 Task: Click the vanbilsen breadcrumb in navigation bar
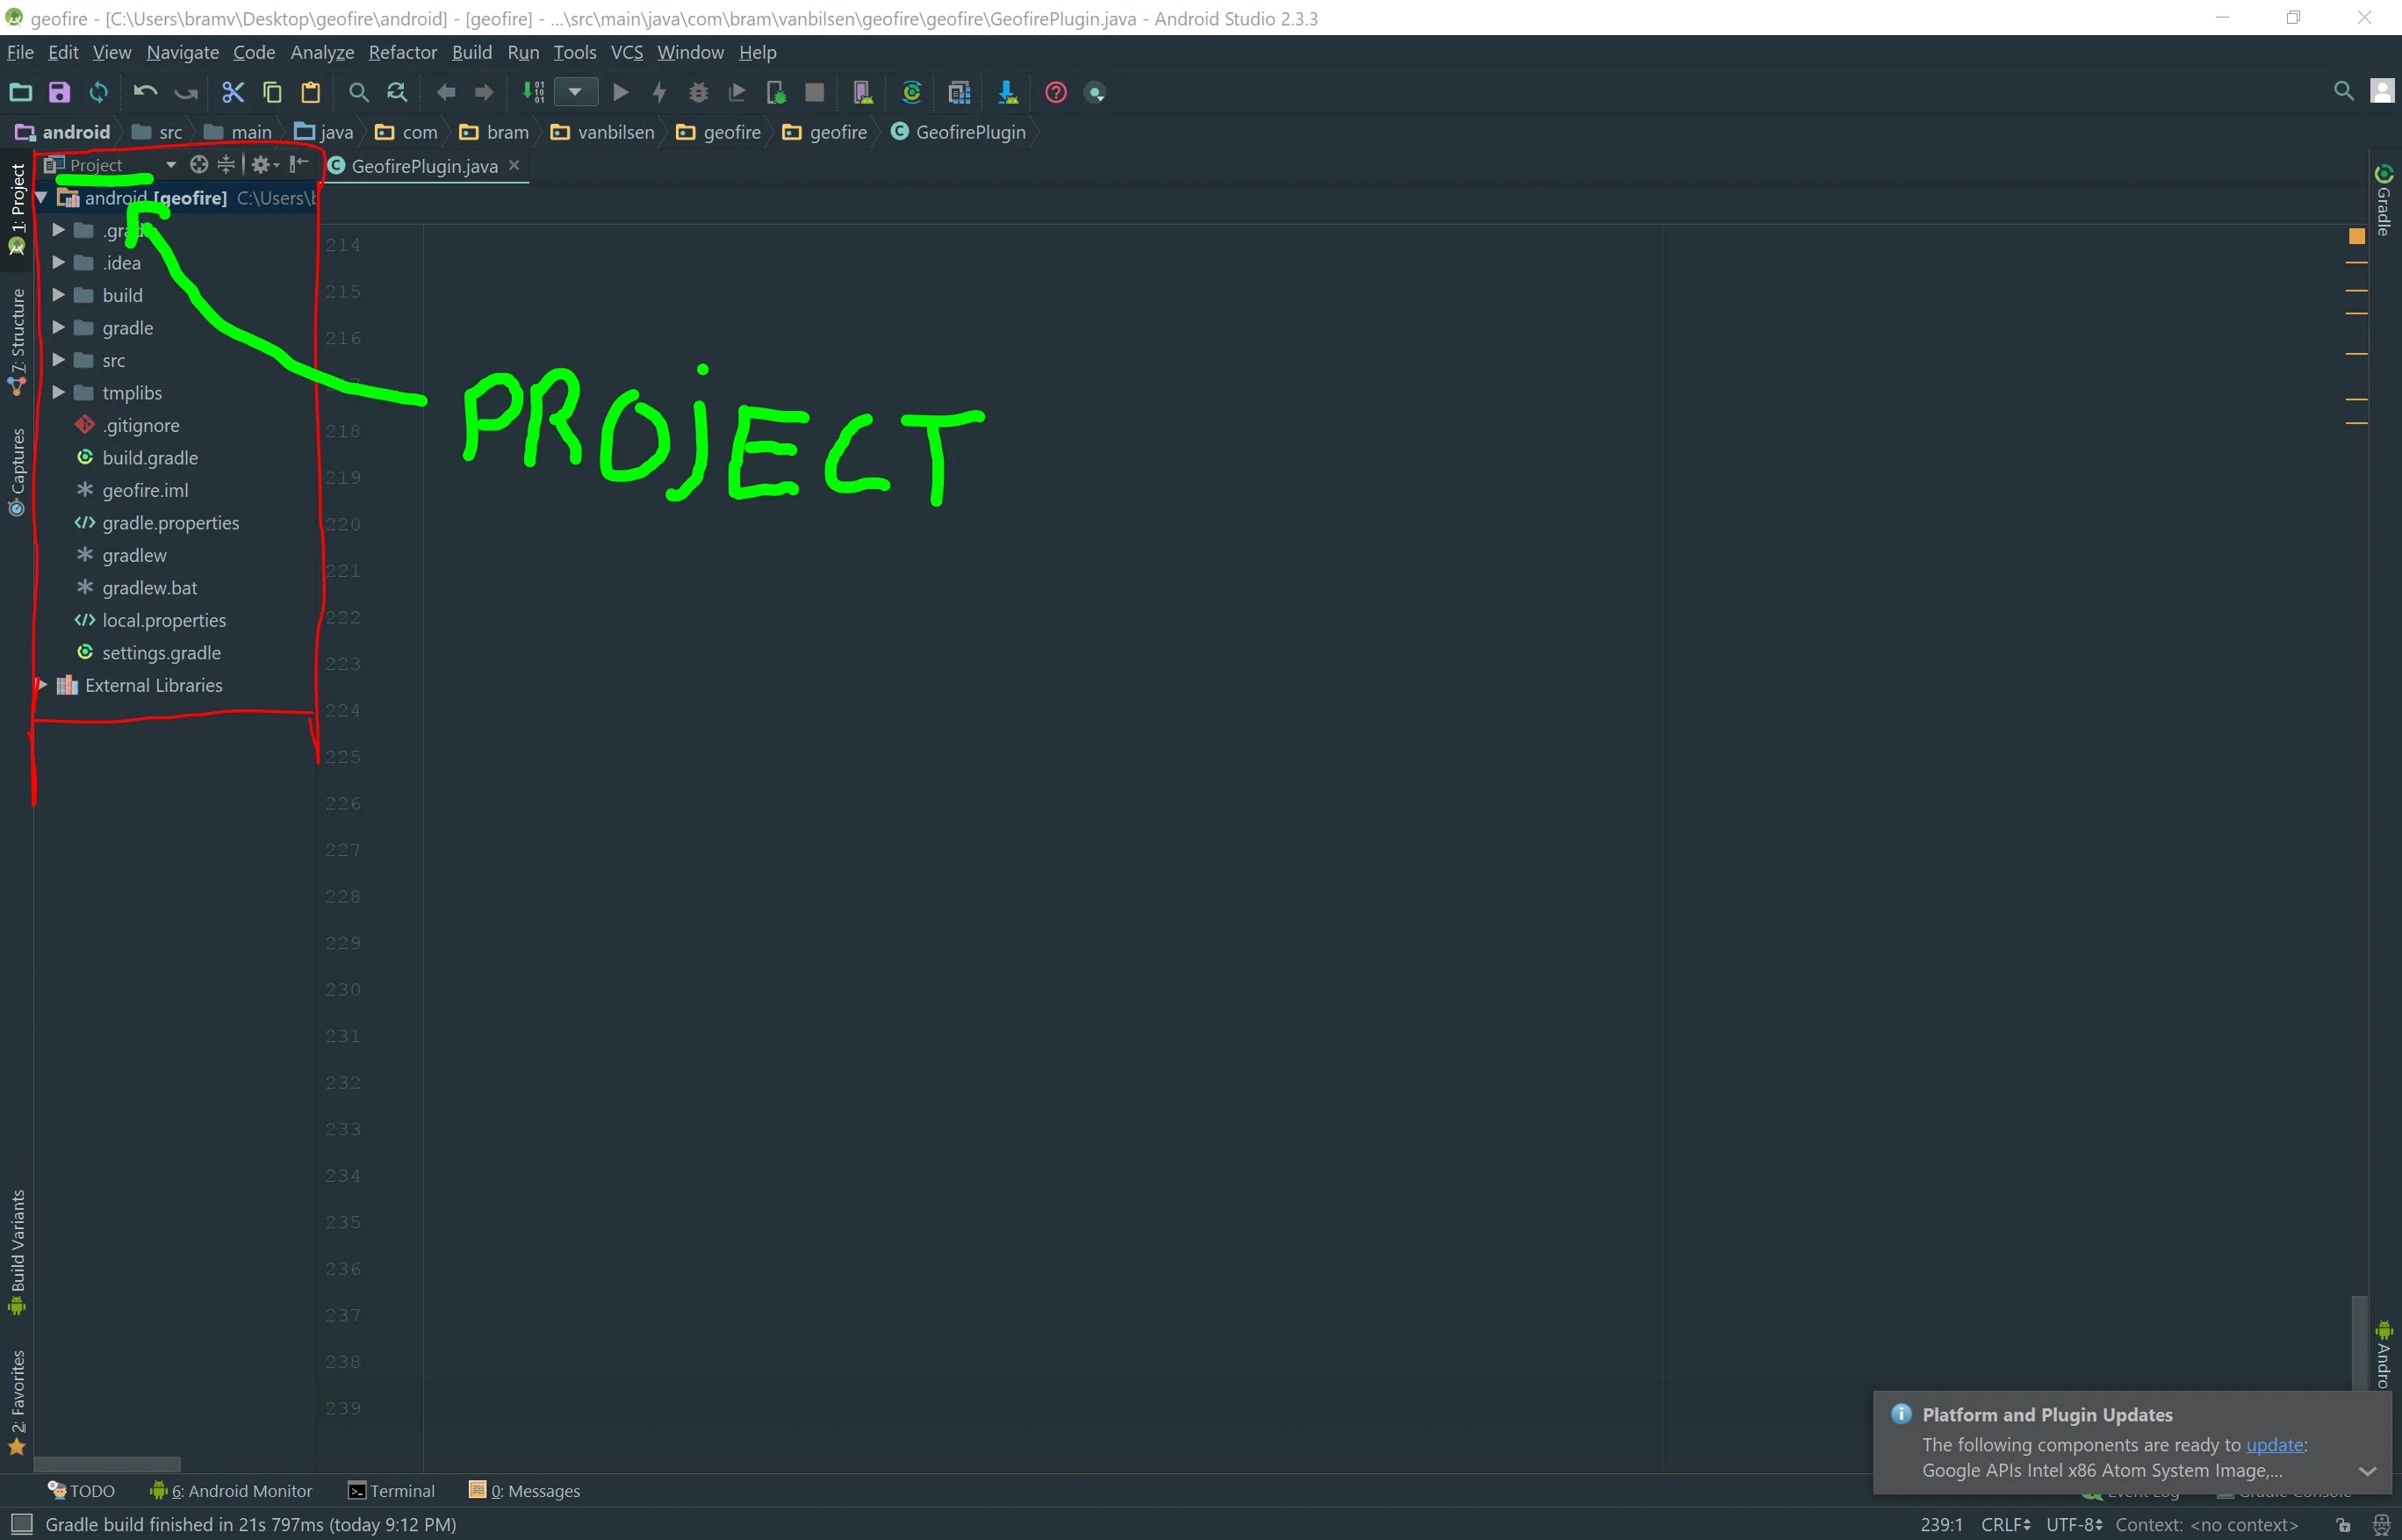coord(615,132)
